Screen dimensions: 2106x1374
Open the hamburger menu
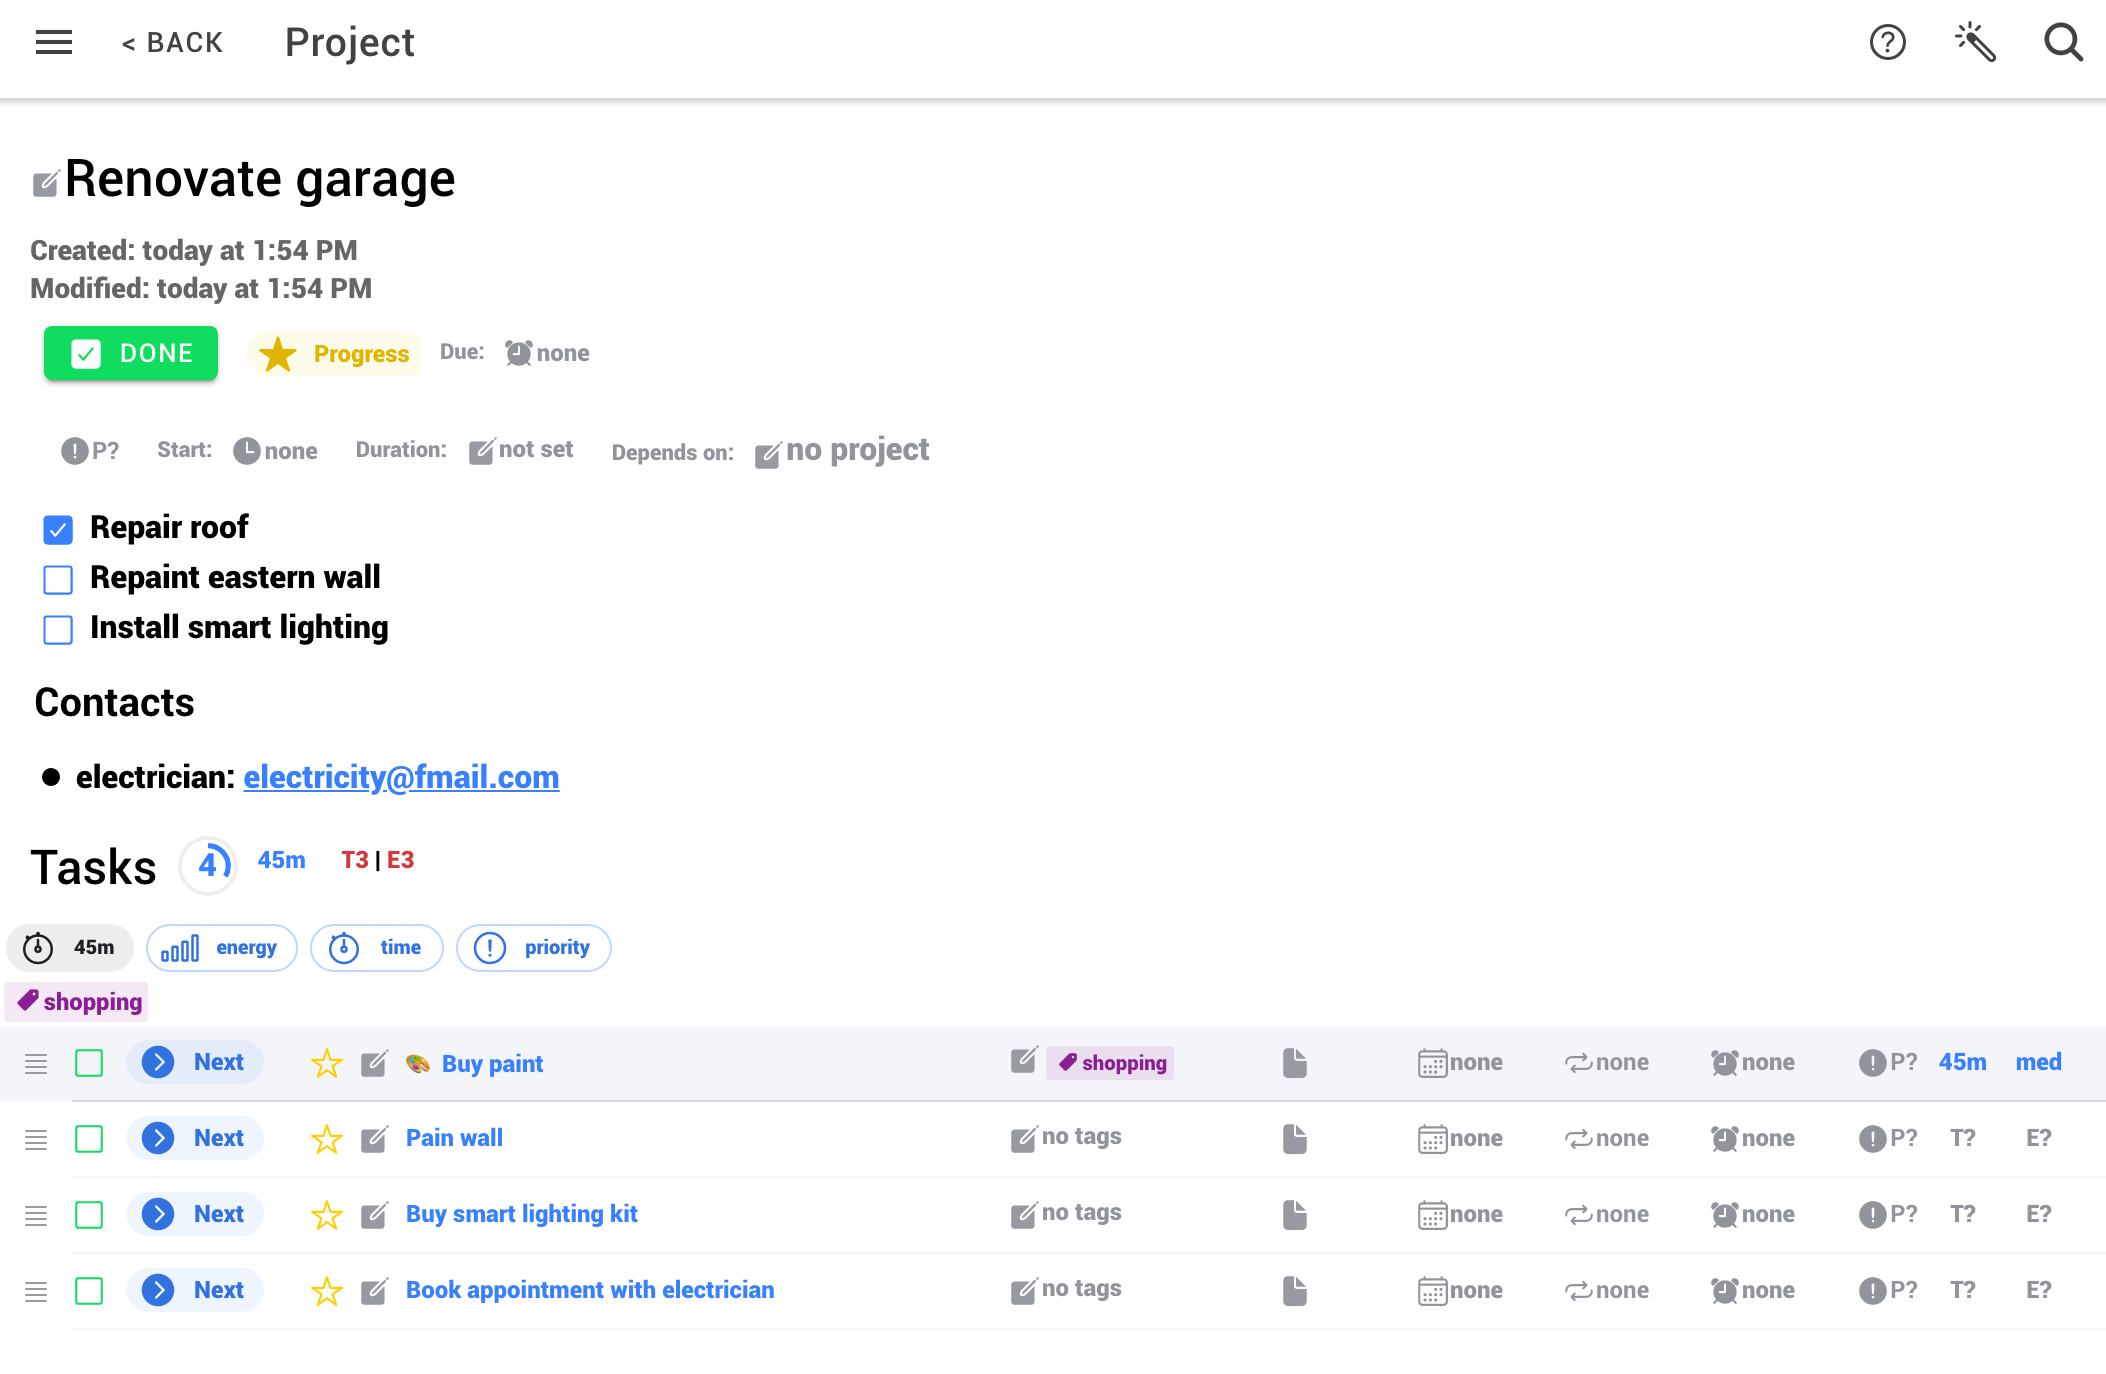[53, 42]
